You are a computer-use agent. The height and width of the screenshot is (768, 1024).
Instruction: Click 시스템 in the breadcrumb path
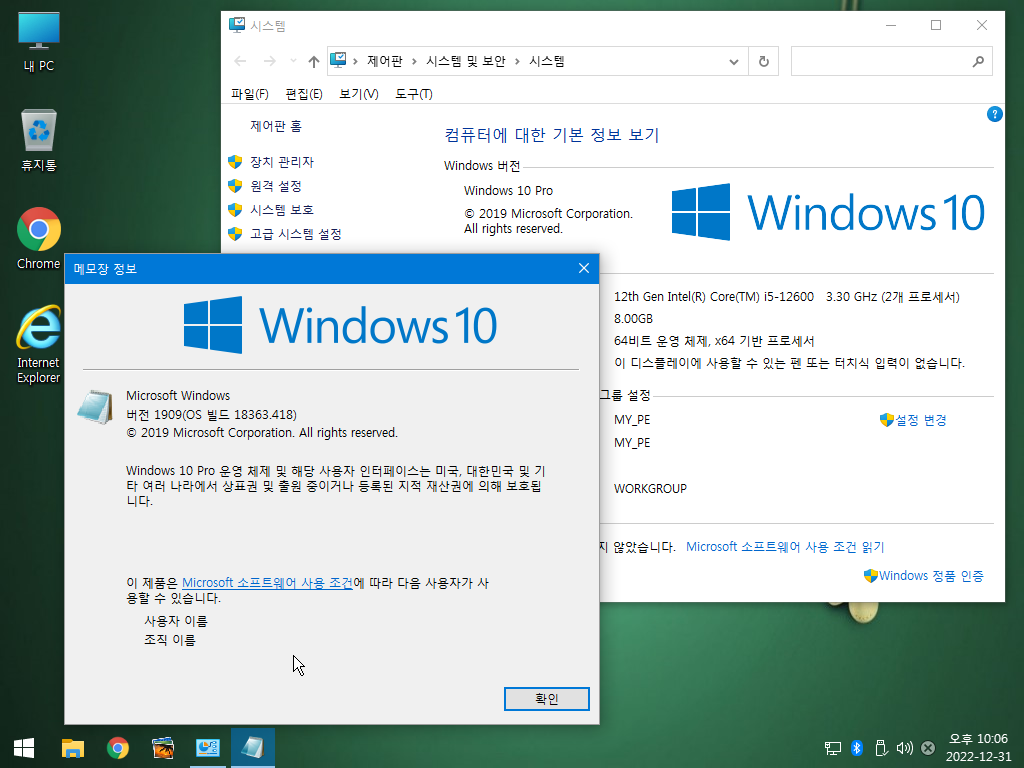click(x=547, y=61)
